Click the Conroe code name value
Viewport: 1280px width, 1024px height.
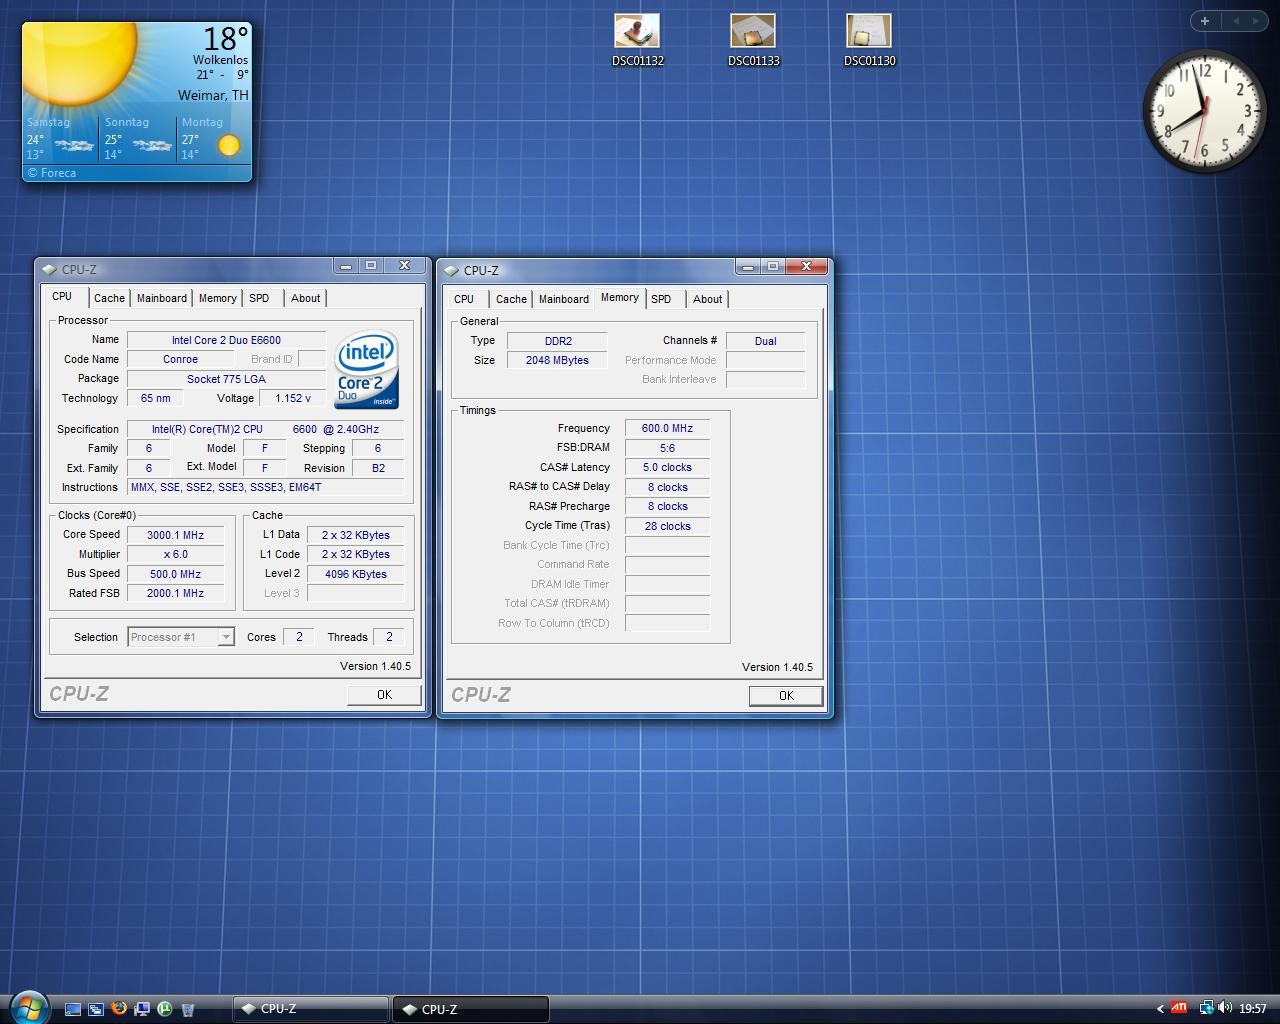tap(181, 359)
